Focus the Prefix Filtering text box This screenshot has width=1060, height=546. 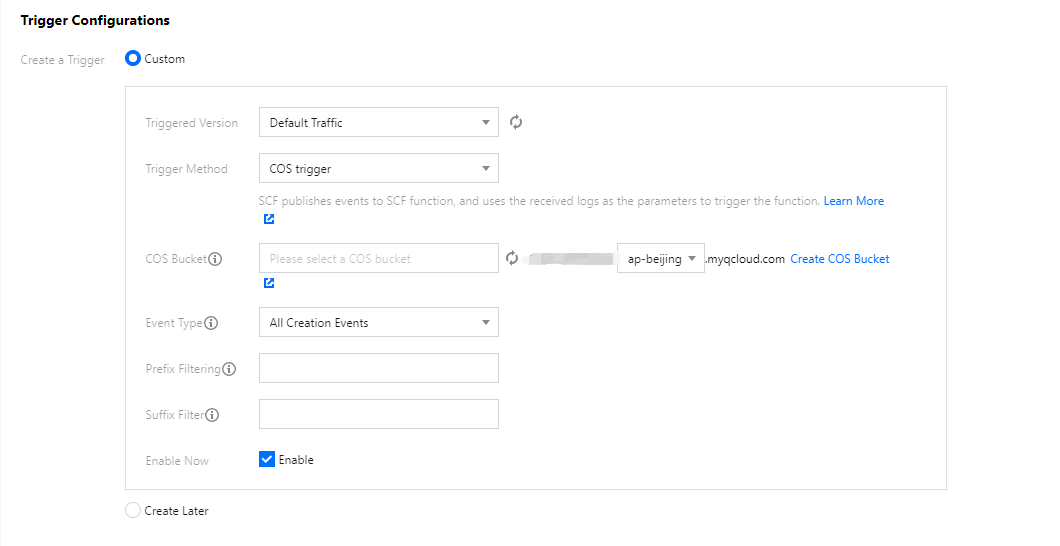click(378, 368)
